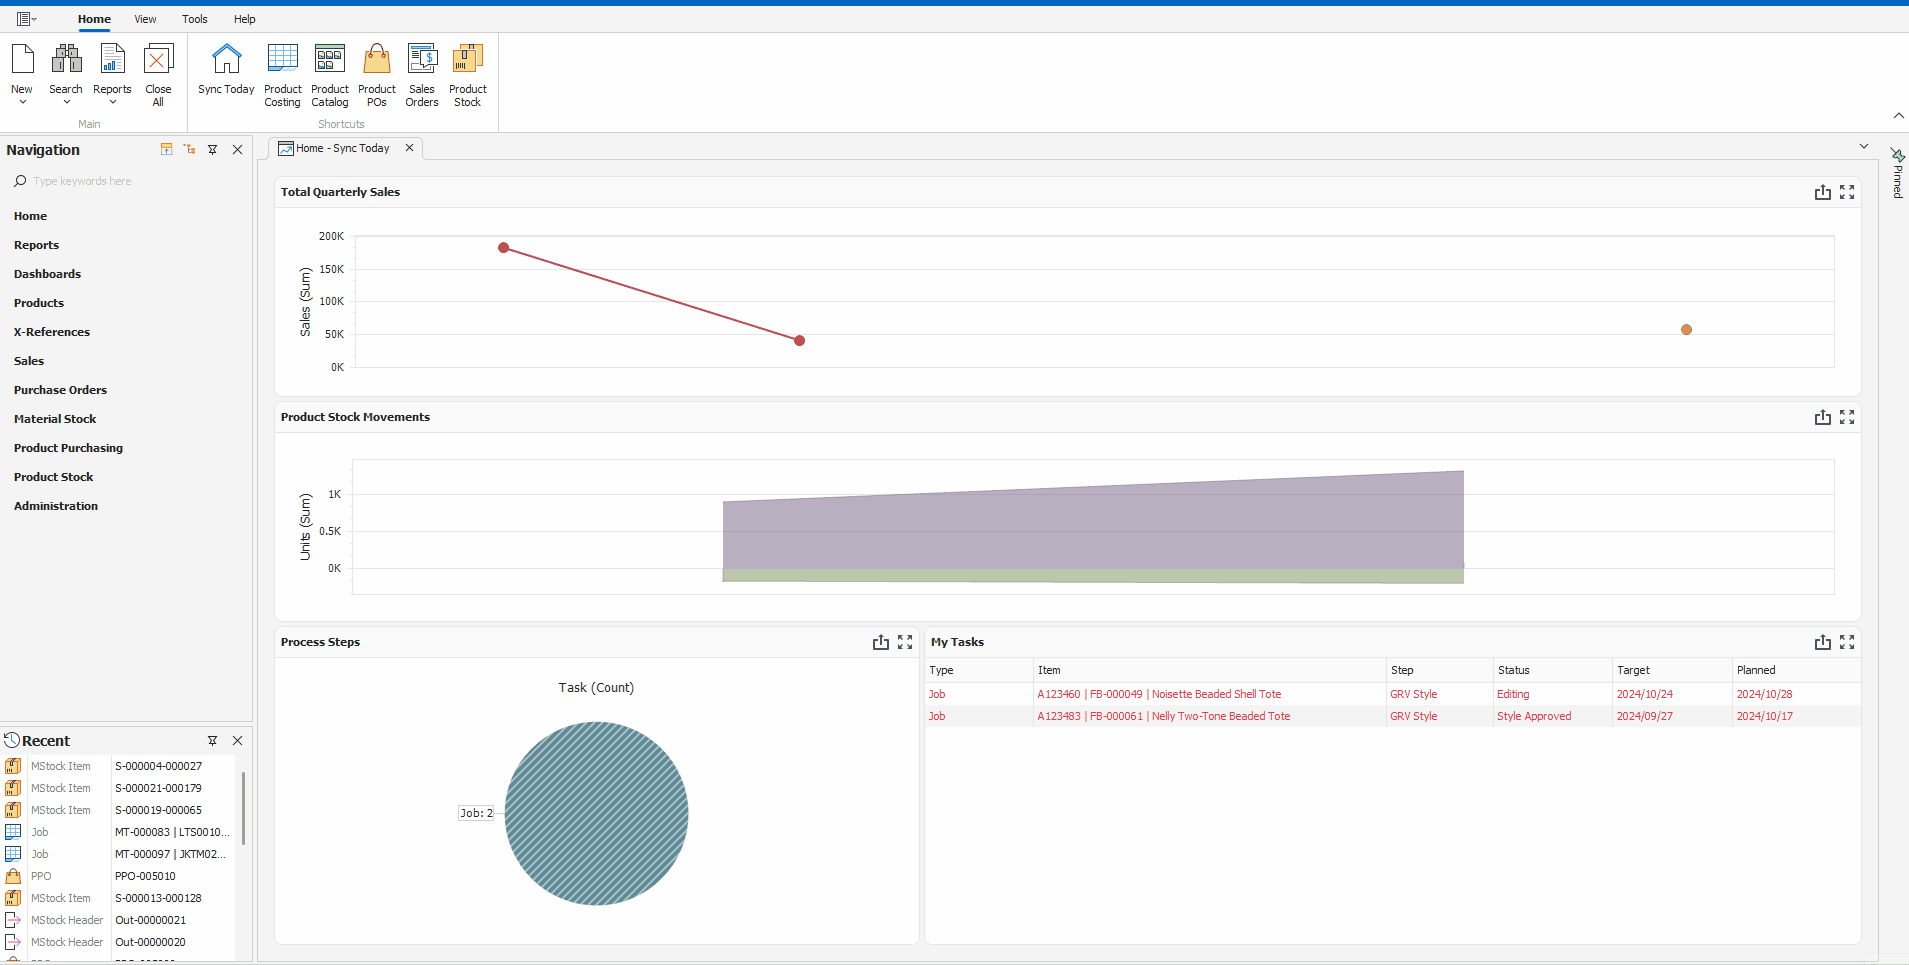Click the navigation keyword search field
Viewport: 1909px width, 965px height.
(125, 181)
